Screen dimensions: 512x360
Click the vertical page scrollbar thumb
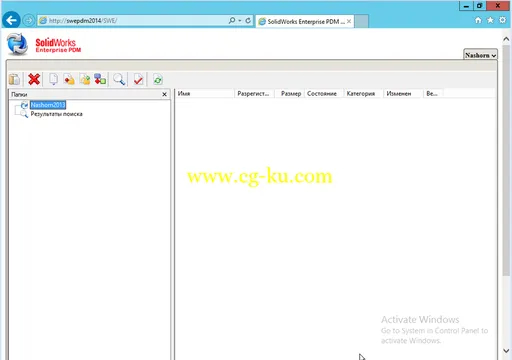click(506, 160)
